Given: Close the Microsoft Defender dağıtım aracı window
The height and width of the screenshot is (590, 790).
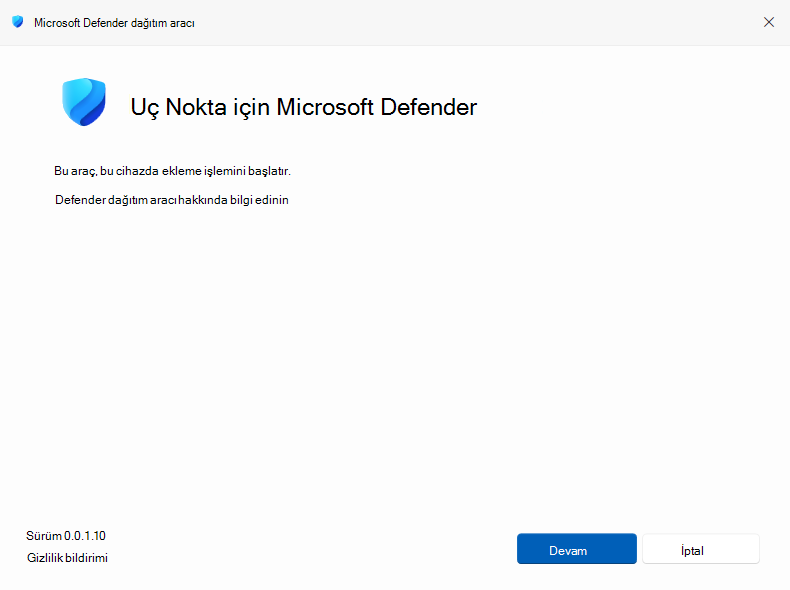Looking at the screenshot, I should point(768,22).
